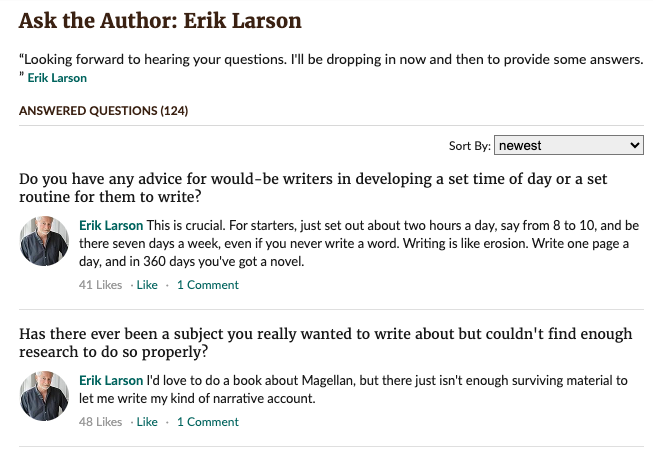Open the question about not finding enough research

point(326,342)
